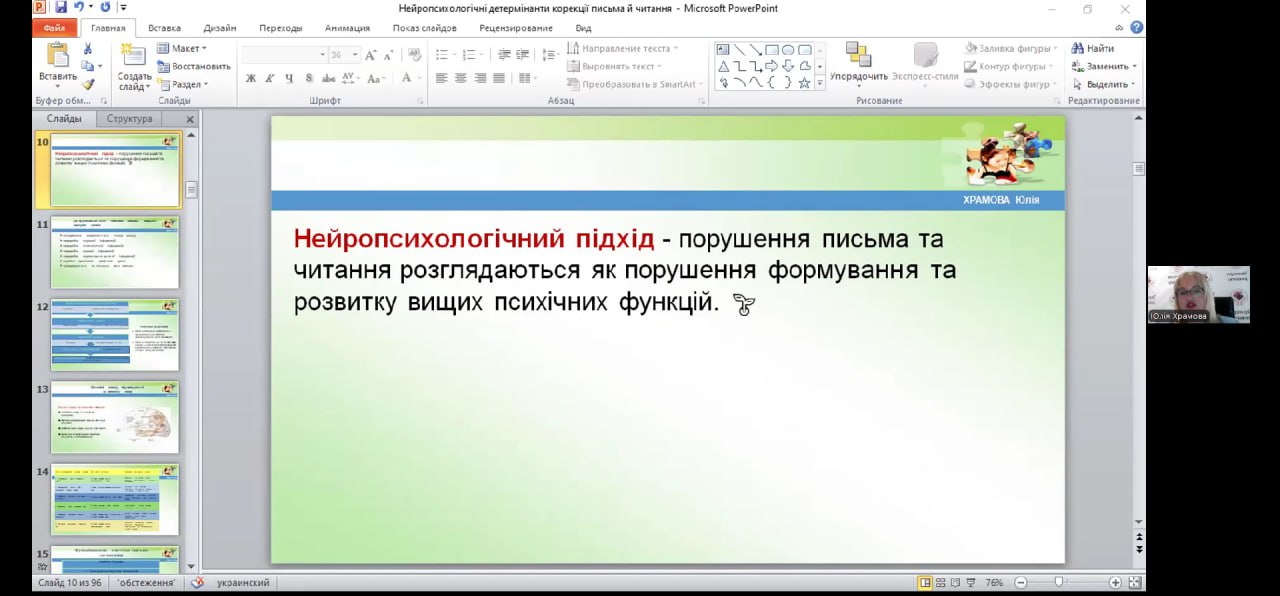The height and width of the screenshot is (596, 1280).
Task: Open the Layout (Макет) dropdown
Action: [x=182, y=48]
